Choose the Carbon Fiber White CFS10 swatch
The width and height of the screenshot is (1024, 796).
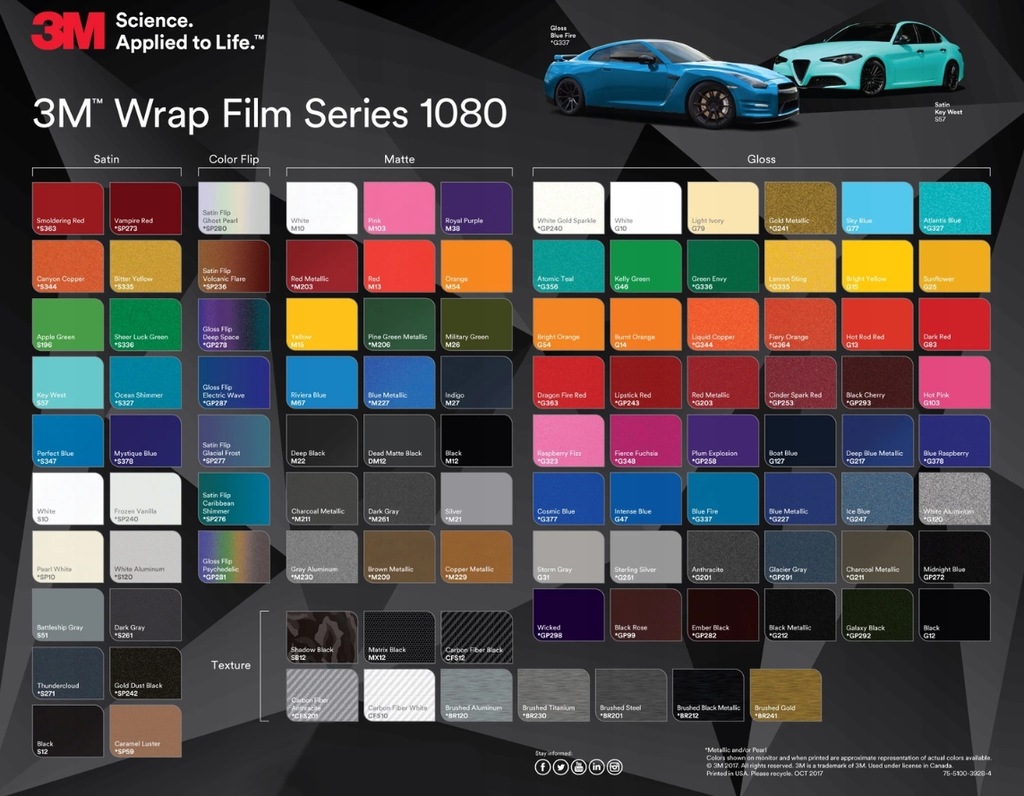click(399, 695)
